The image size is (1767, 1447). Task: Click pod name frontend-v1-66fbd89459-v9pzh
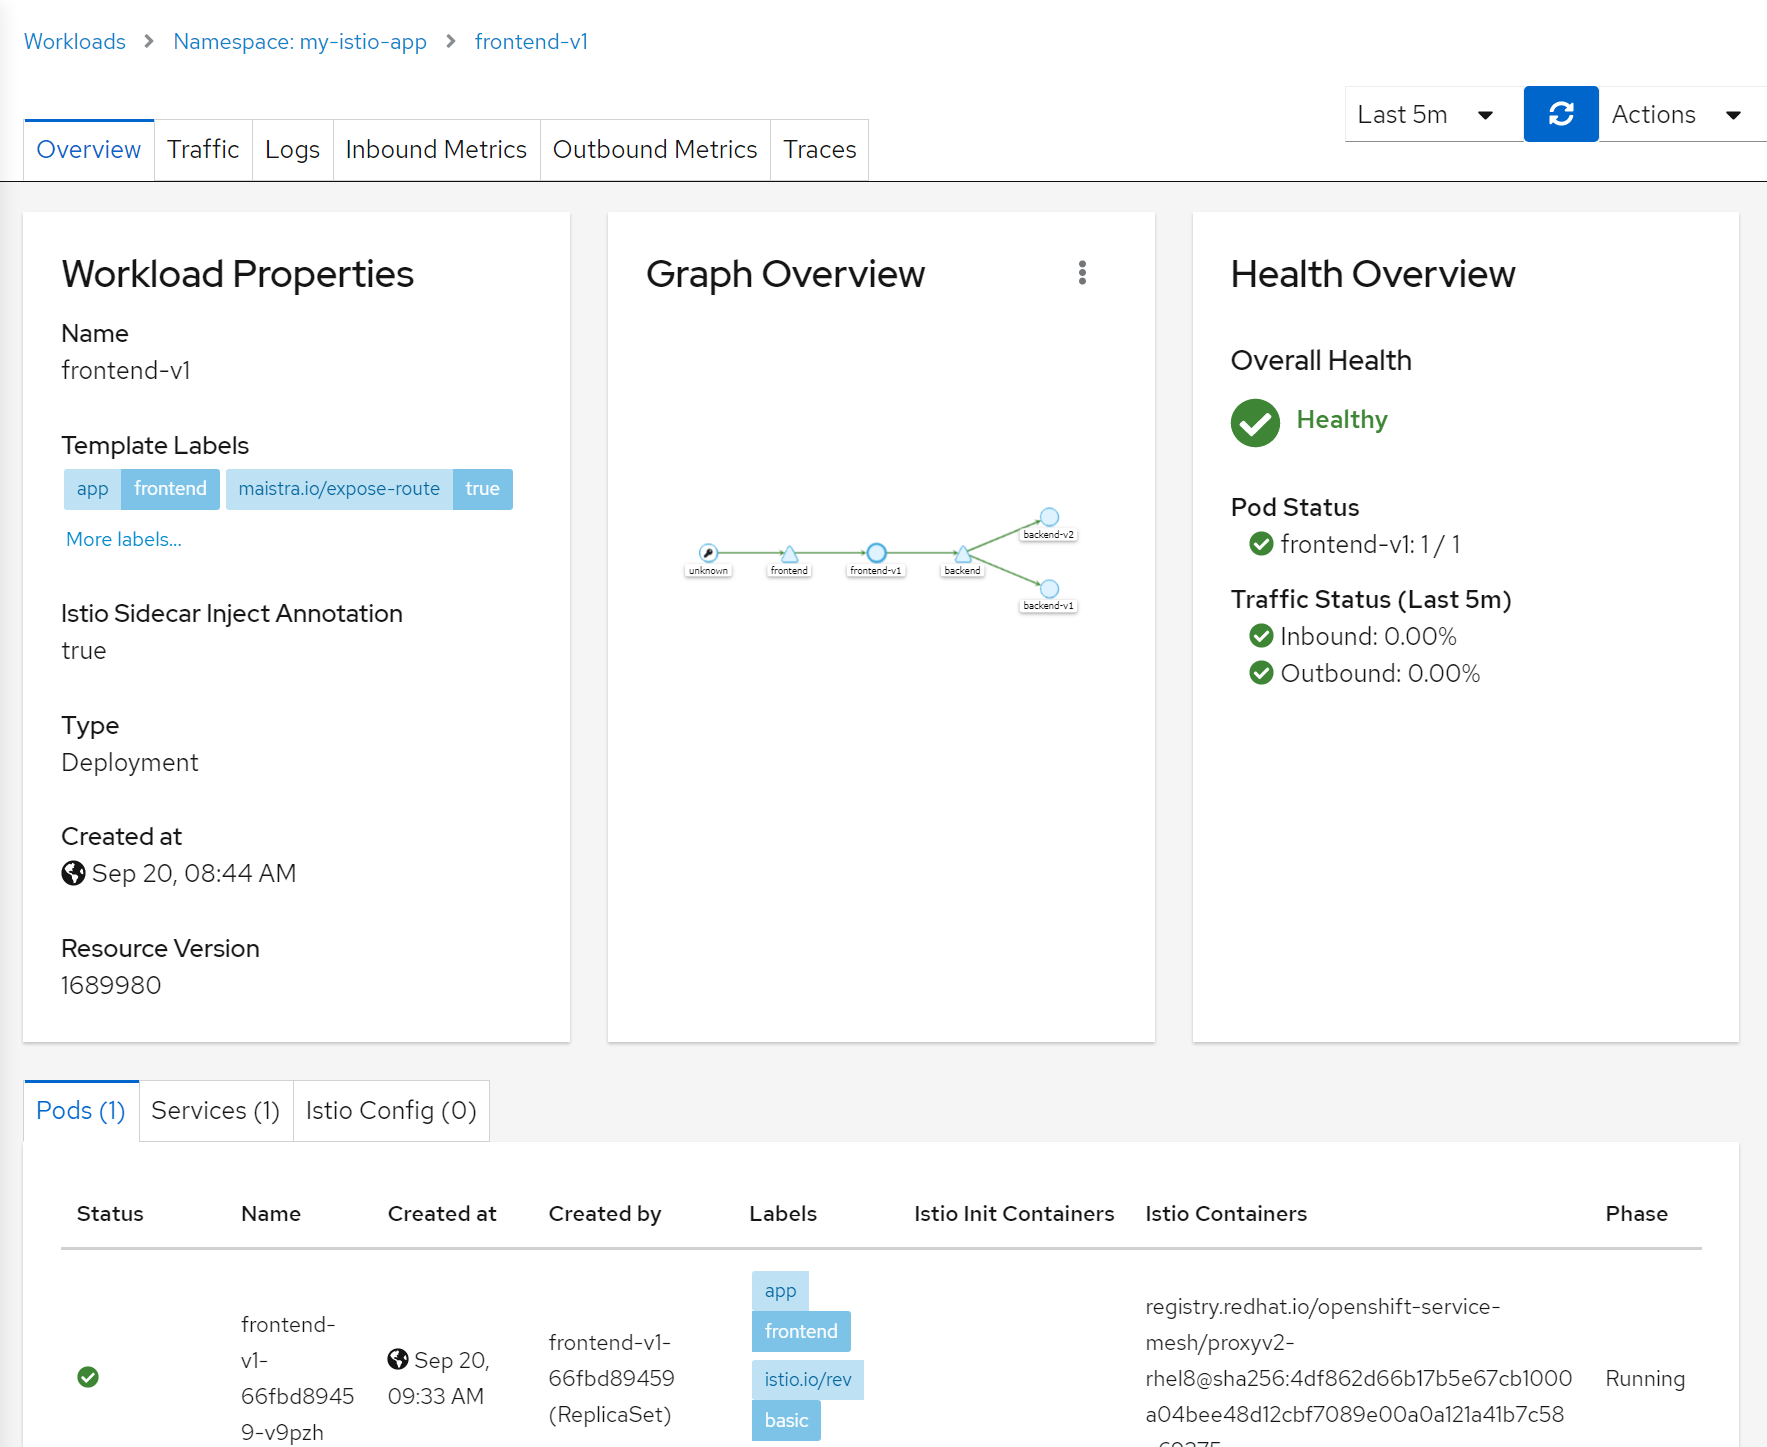297,1378
